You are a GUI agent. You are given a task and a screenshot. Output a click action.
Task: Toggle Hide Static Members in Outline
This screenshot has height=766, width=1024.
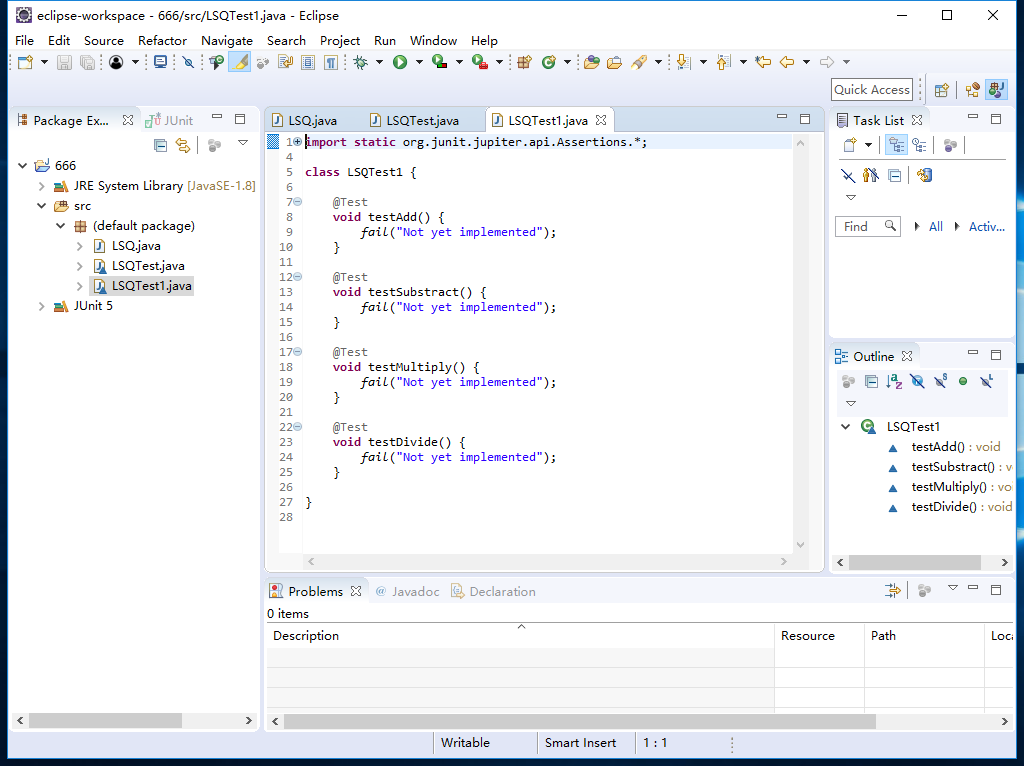coord(940,381)
